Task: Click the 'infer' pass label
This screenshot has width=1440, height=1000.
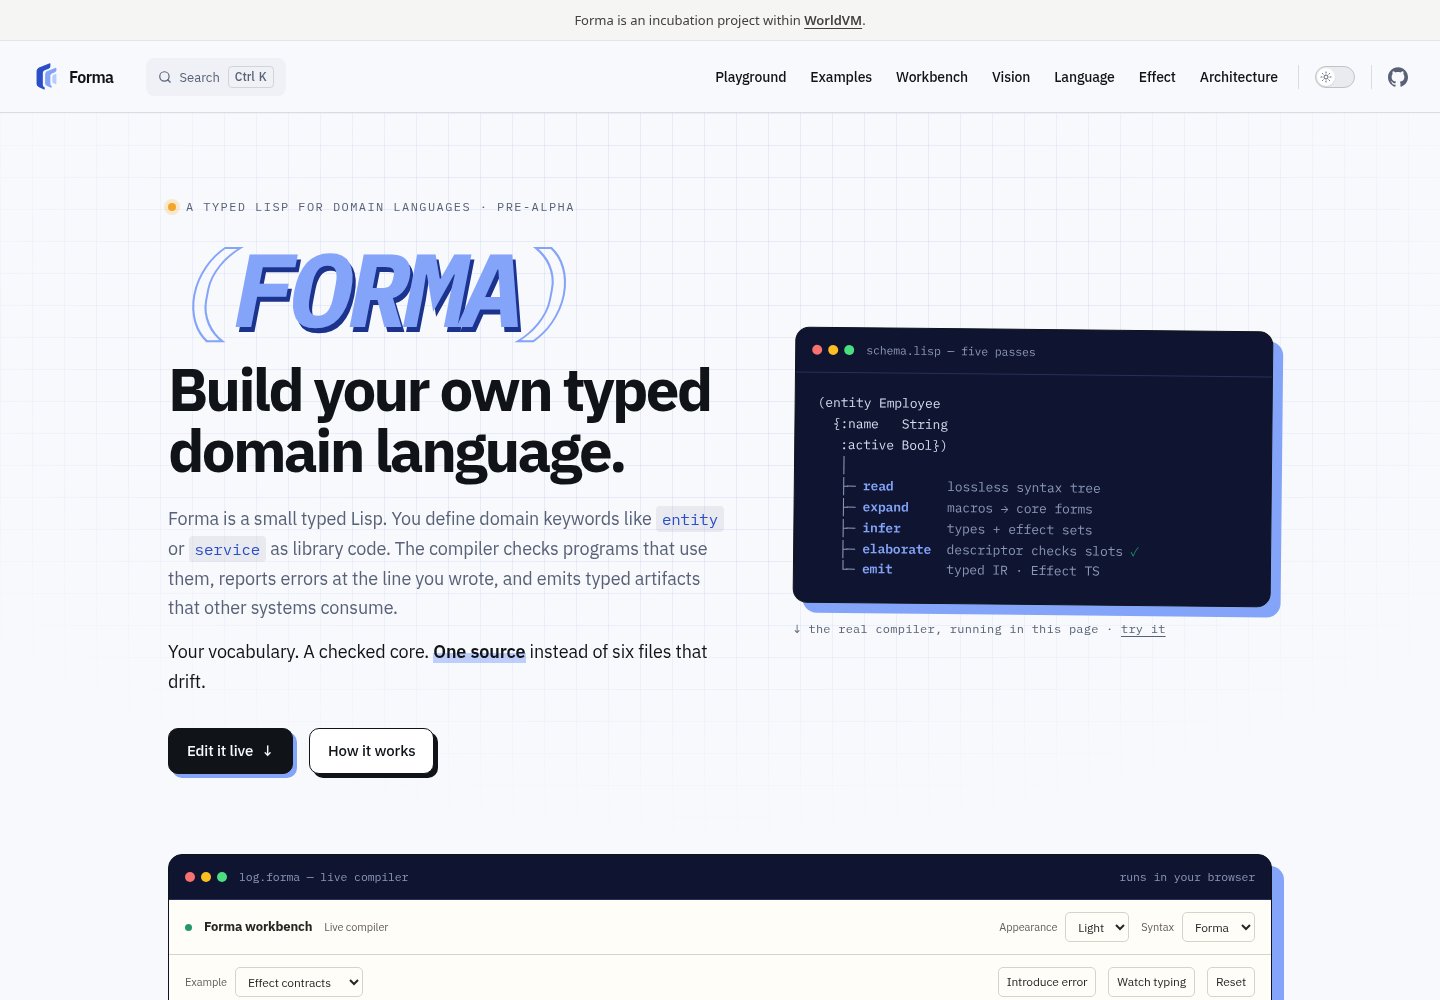Action: [x=881, y=528]
